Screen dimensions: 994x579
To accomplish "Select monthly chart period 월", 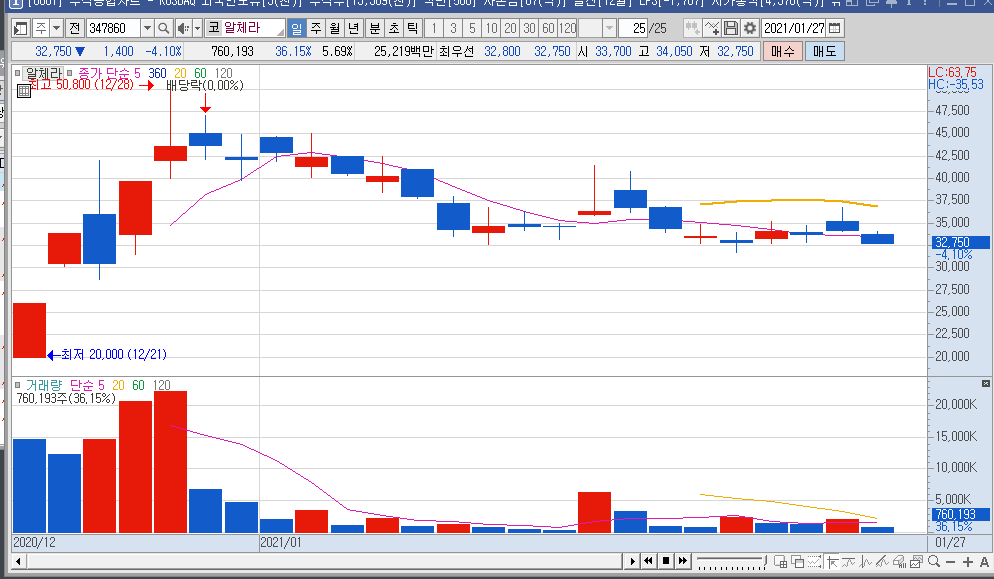I will click(x=335, y=28).
